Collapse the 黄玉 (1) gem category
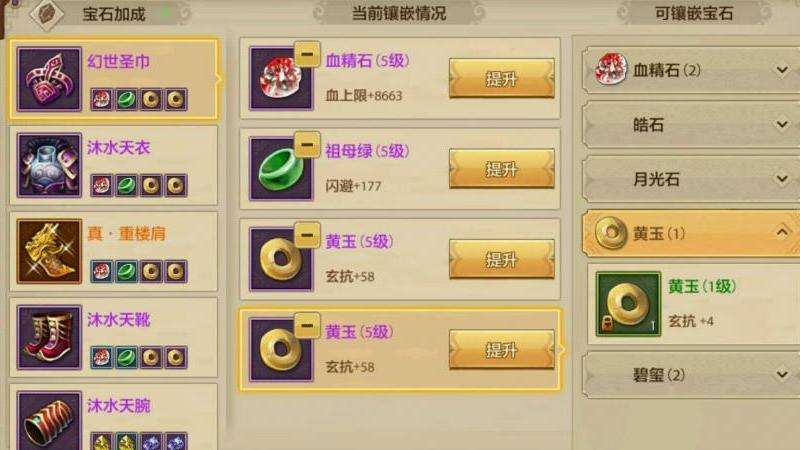800x450 pixels. coord(691,234)
